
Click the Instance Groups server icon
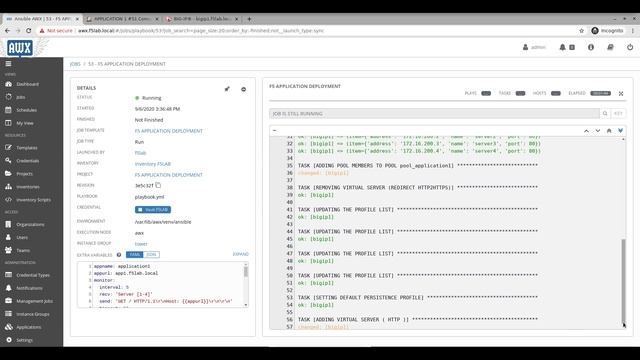9,314
